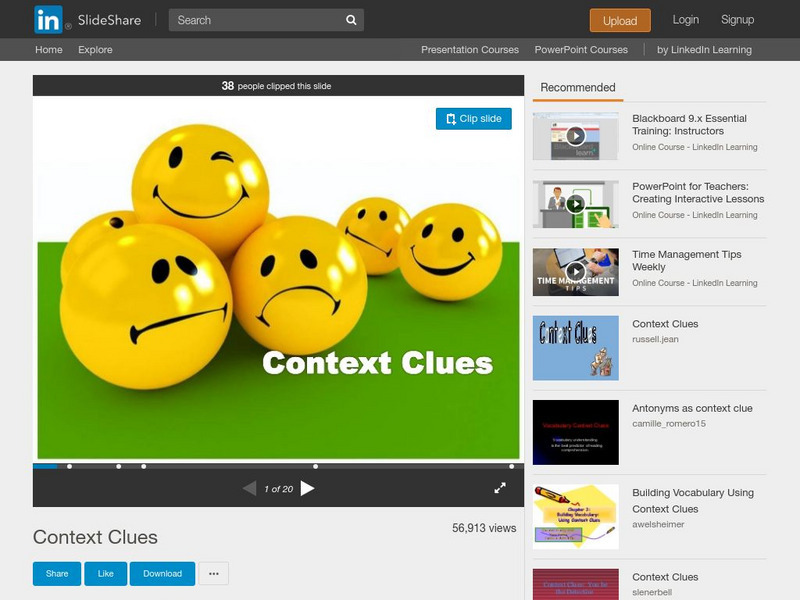Click author name awelsheimer
Viewport: 800px width, 600px height.
point(658,524)
